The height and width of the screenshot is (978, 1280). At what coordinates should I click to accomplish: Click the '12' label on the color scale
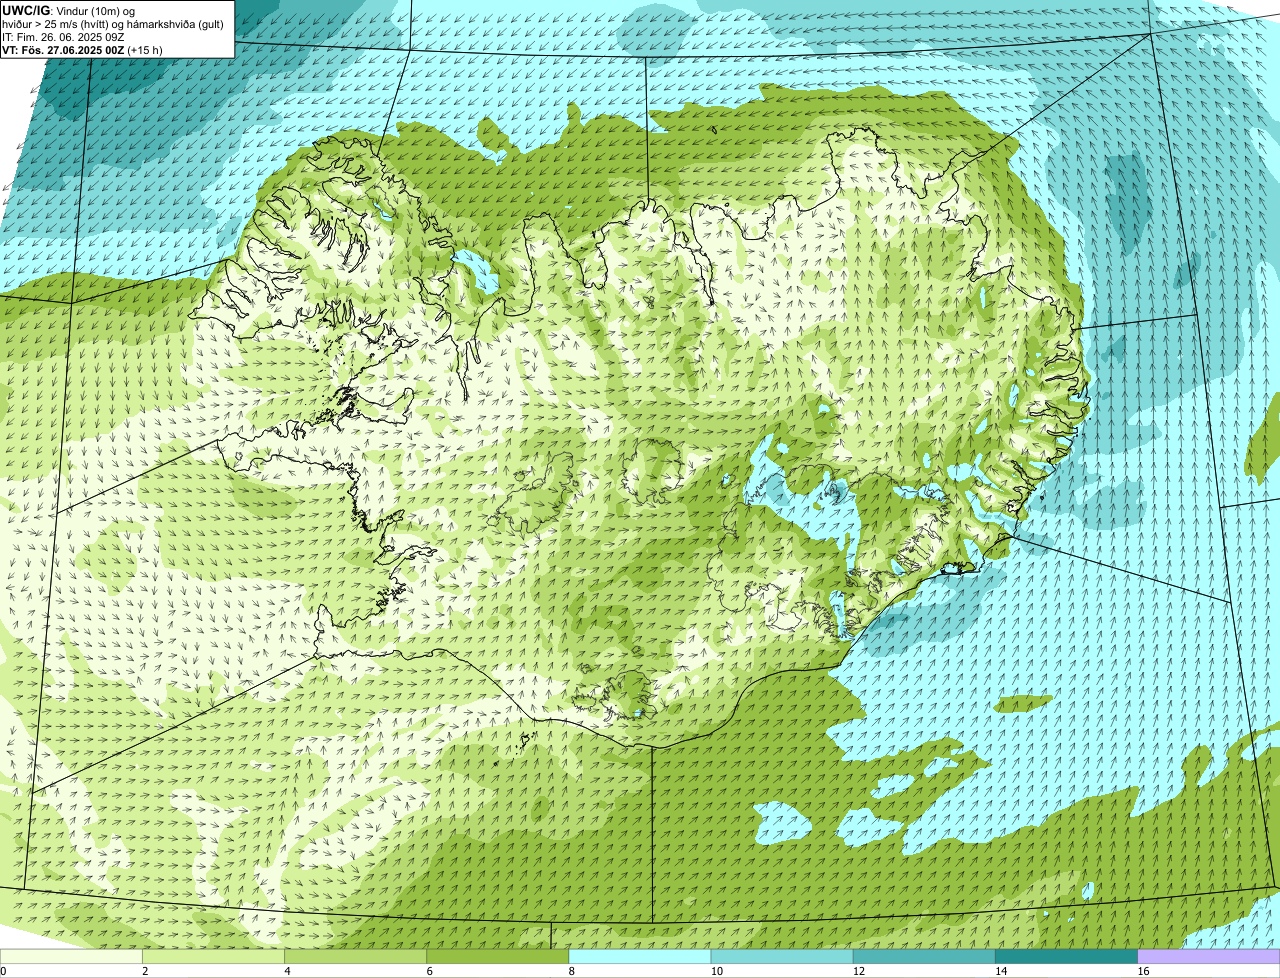pyautogui.click(x=859, y=971)
